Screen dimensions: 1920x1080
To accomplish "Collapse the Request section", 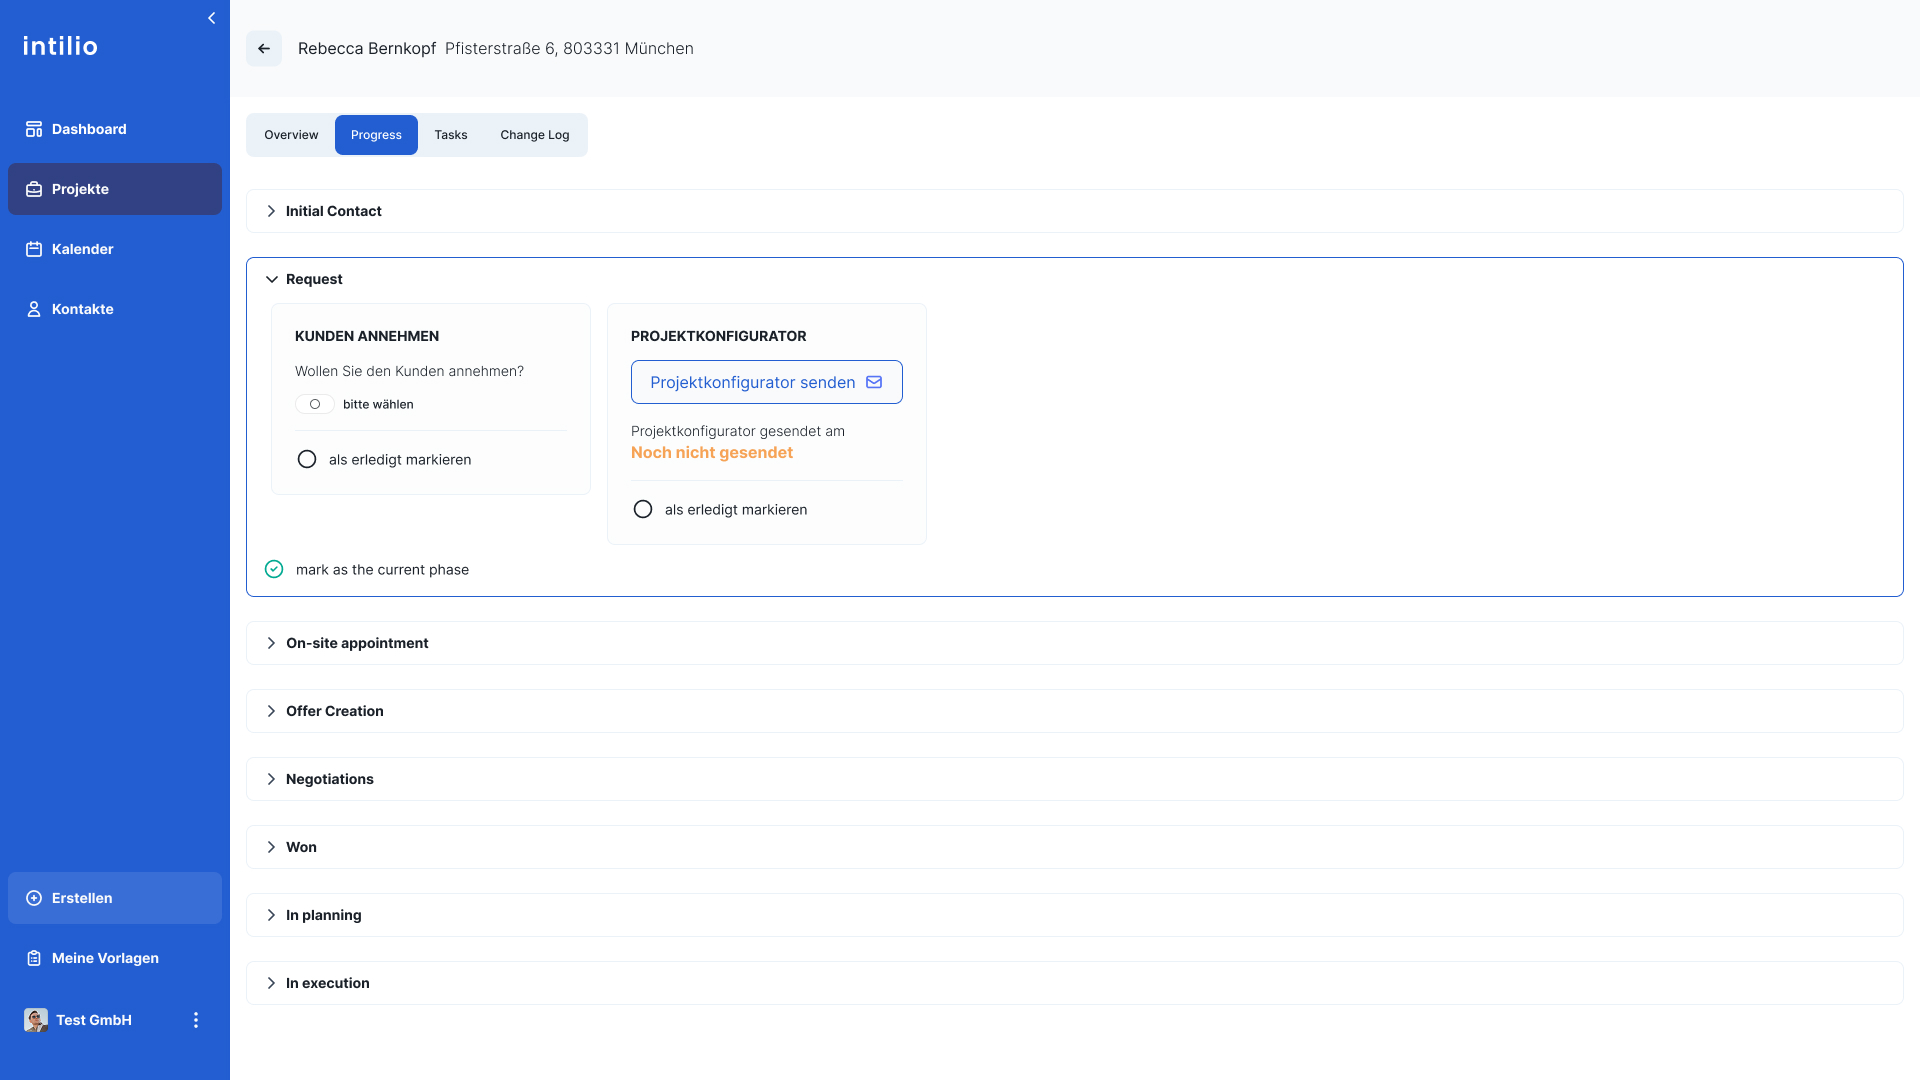I will pyautogui.click(x=271, y=279).
